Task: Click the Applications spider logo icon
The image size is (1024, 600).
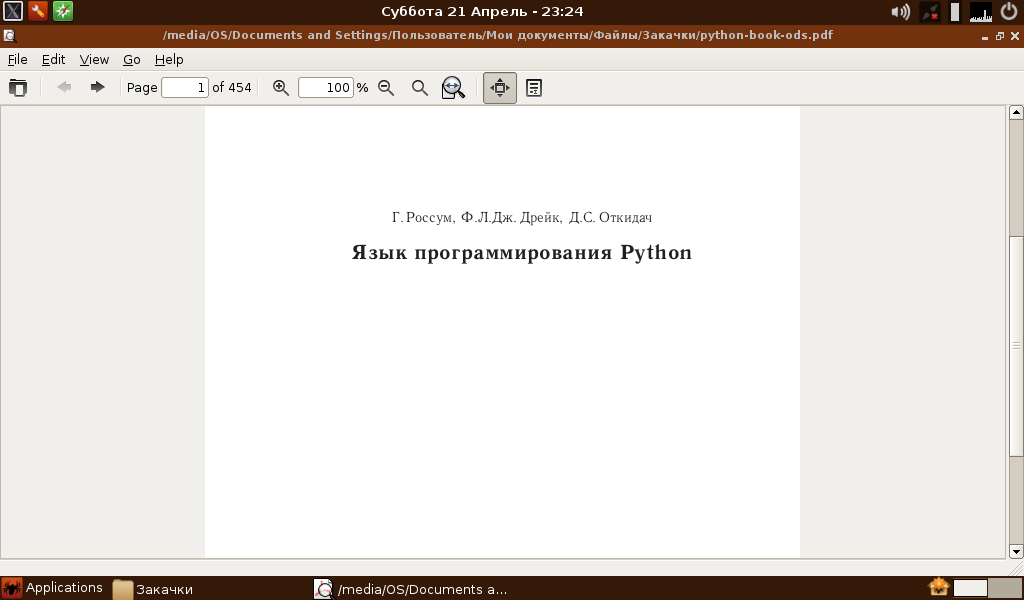Action: (12, 588)
